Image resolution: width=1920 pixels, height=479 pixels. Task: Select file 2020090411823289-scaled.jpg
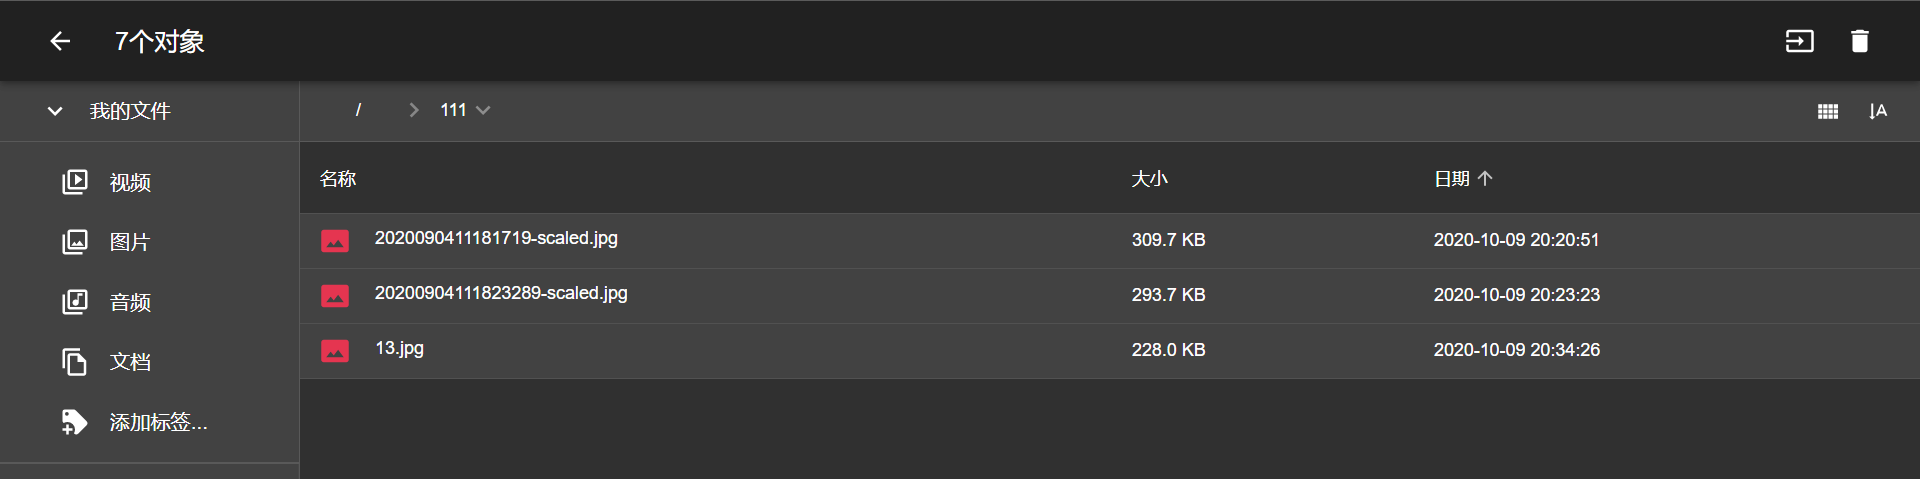point(501,293)
